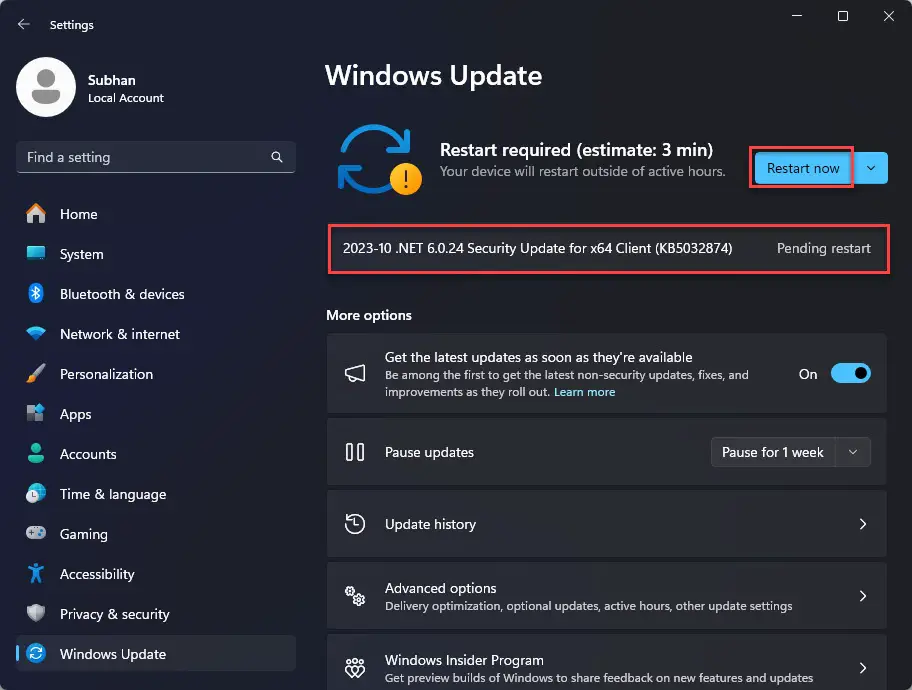Click the Accessibility figure icon
The height and width of the screenshot is (690, 912).
(36, 573)
